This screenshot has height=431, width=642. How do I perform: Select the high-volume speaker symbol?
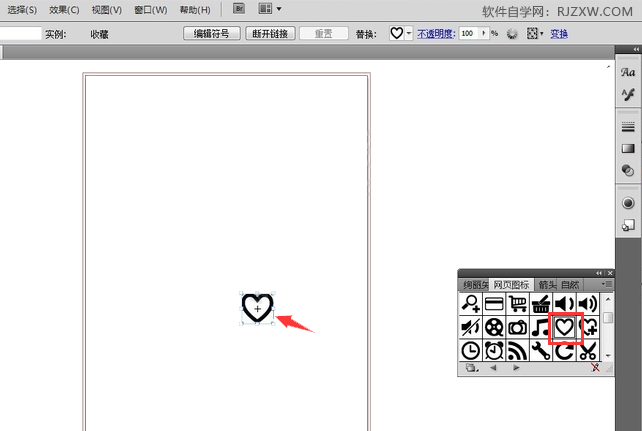tap(588, 304)
